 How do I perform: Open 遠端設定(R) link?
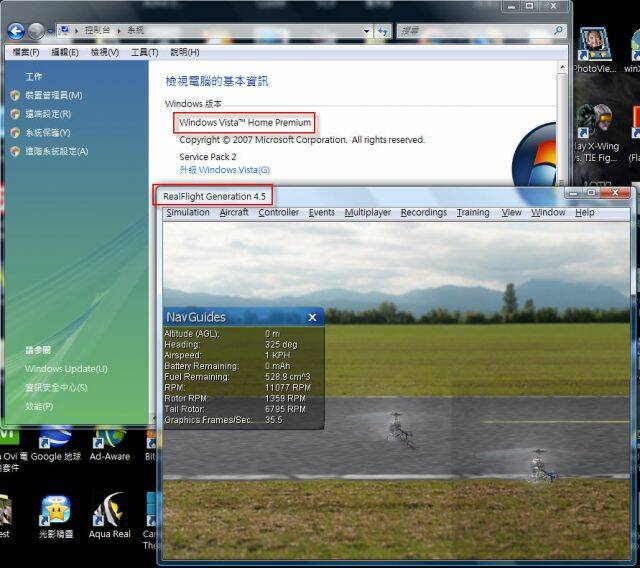coord(48,114)
